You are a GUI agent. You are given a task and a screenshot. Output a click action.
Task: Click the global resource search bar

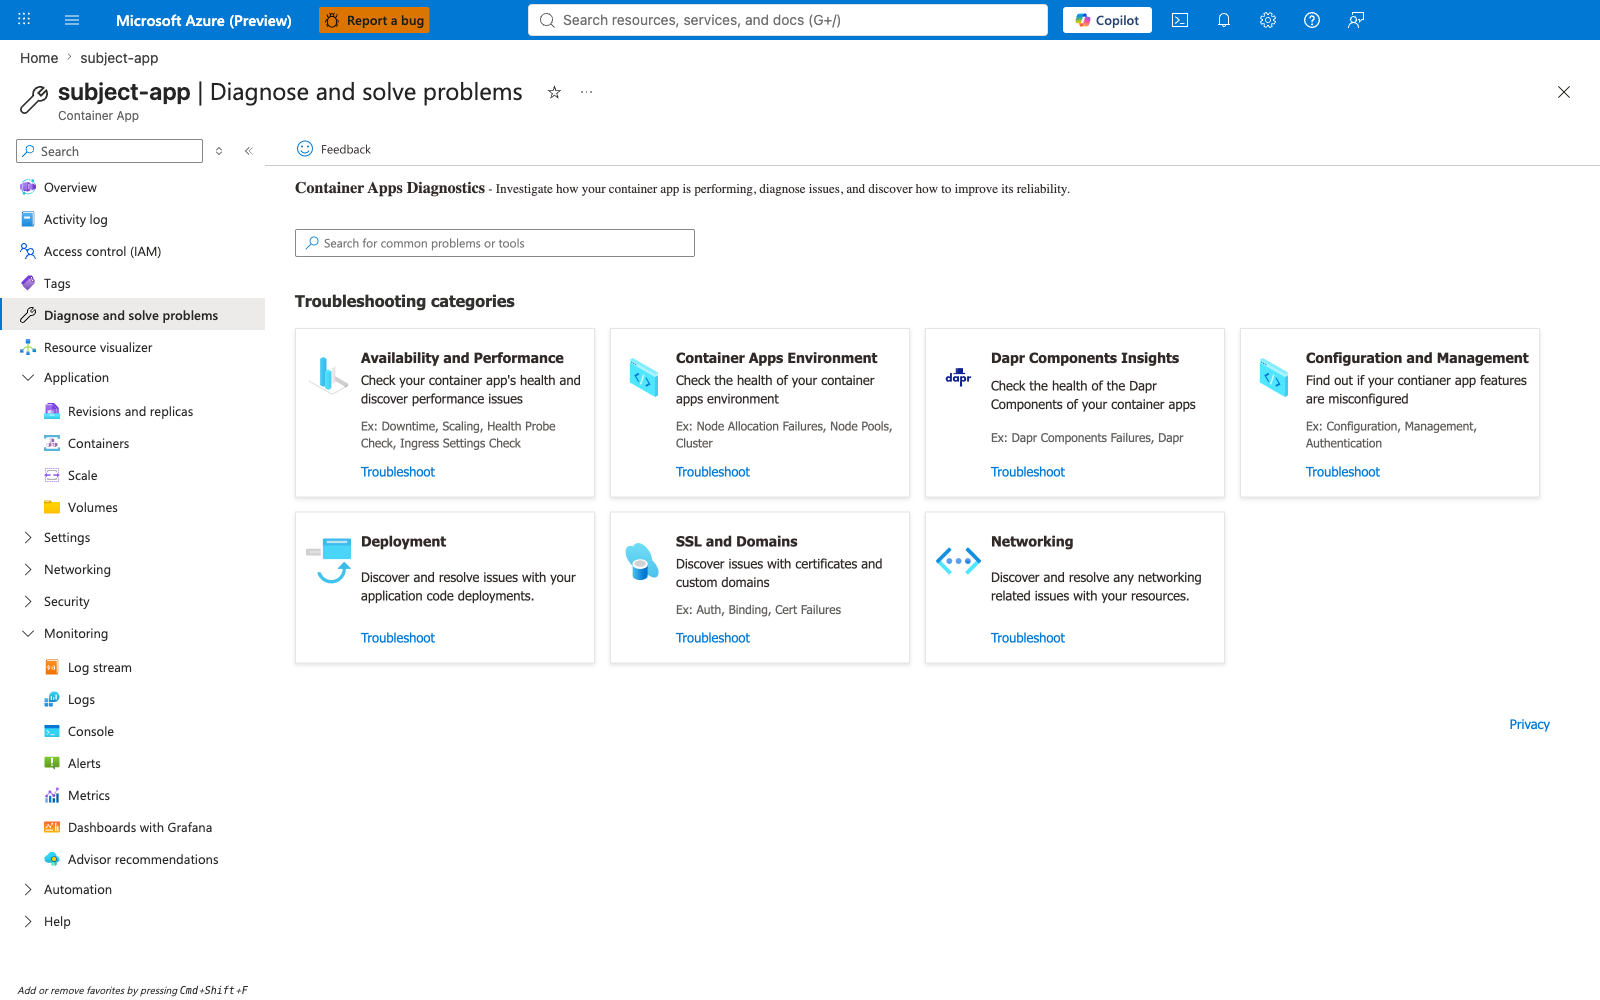click(x=788, y=20)
